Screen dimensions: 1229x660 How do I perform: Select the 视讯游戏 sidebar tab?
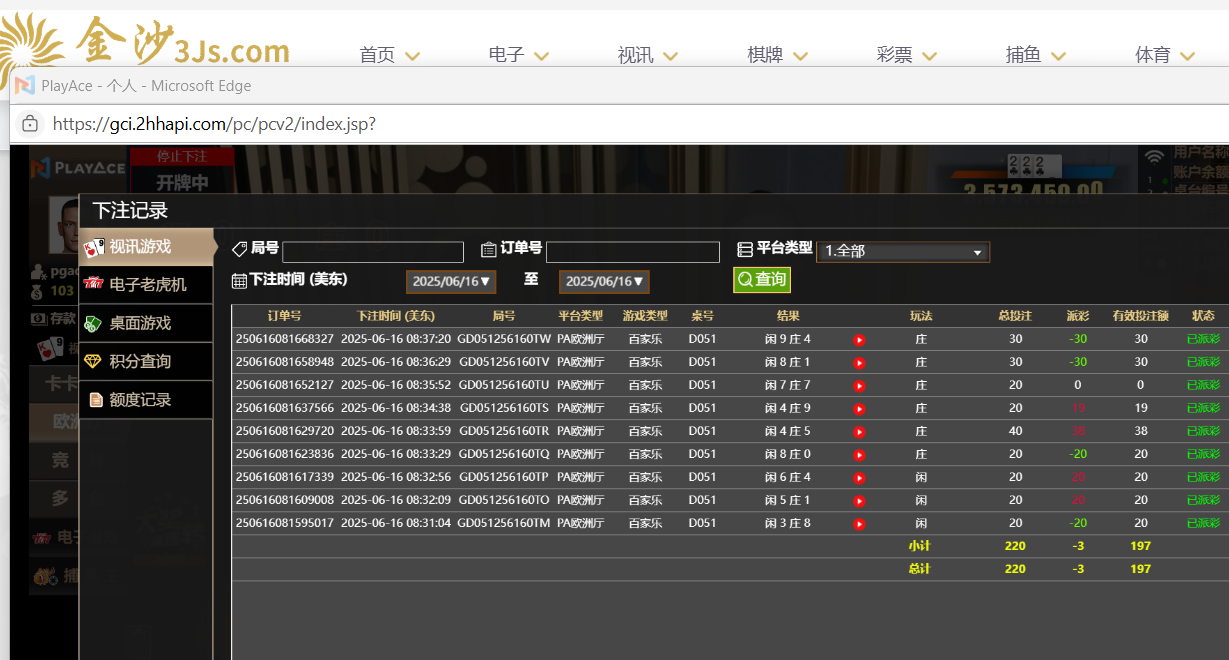point(148,247)
